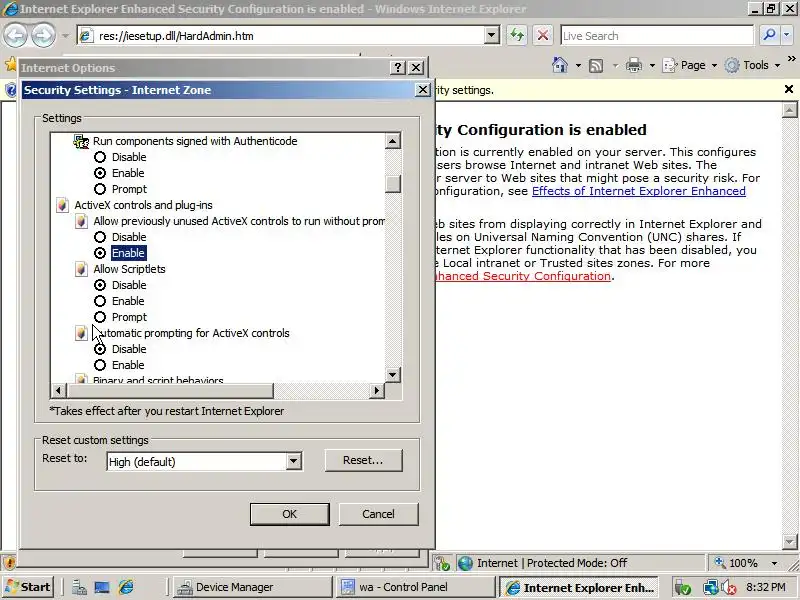
Task: Select Disable for previously unused ActiveX controls
Action: (x=100, y=237)
